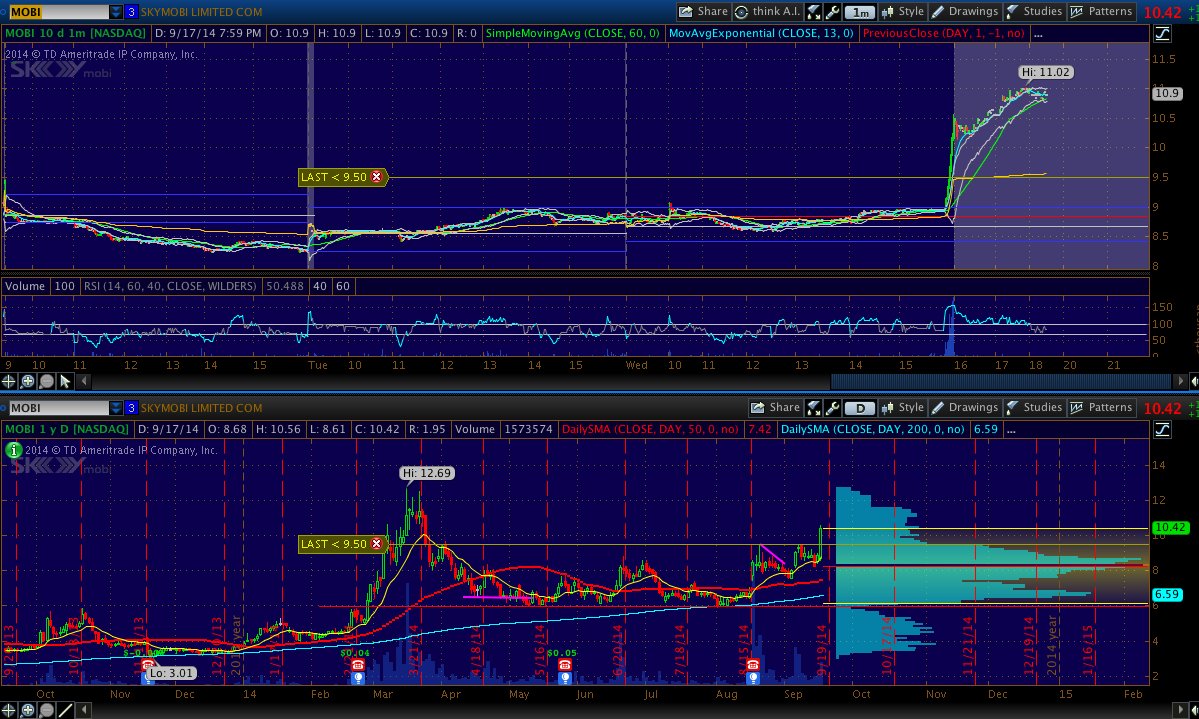Click Share button on the lower chart
This screenshot has height=719, width=1199.
tap(775, 408)
